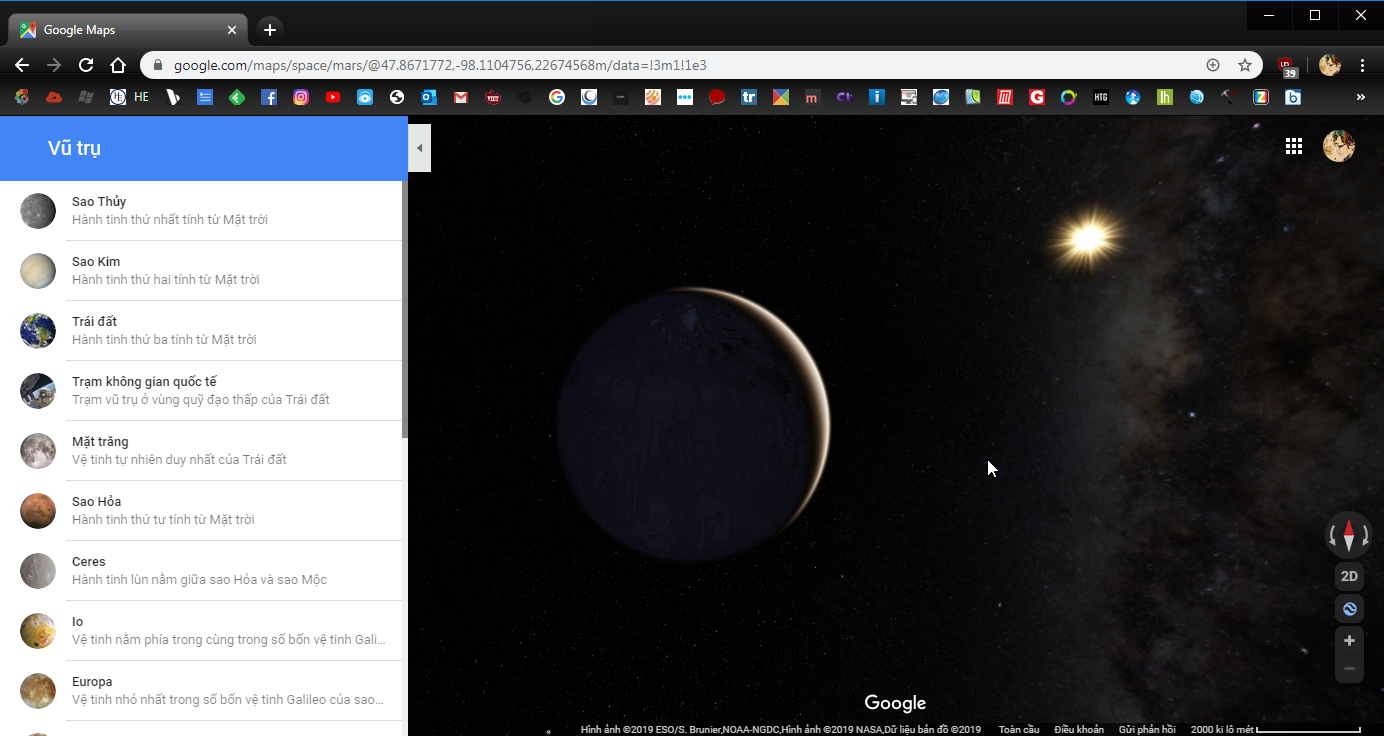The width and height of the screenshot is (1384, 736).
Task: Open Instagram bookmark
Action: point(301,97)
